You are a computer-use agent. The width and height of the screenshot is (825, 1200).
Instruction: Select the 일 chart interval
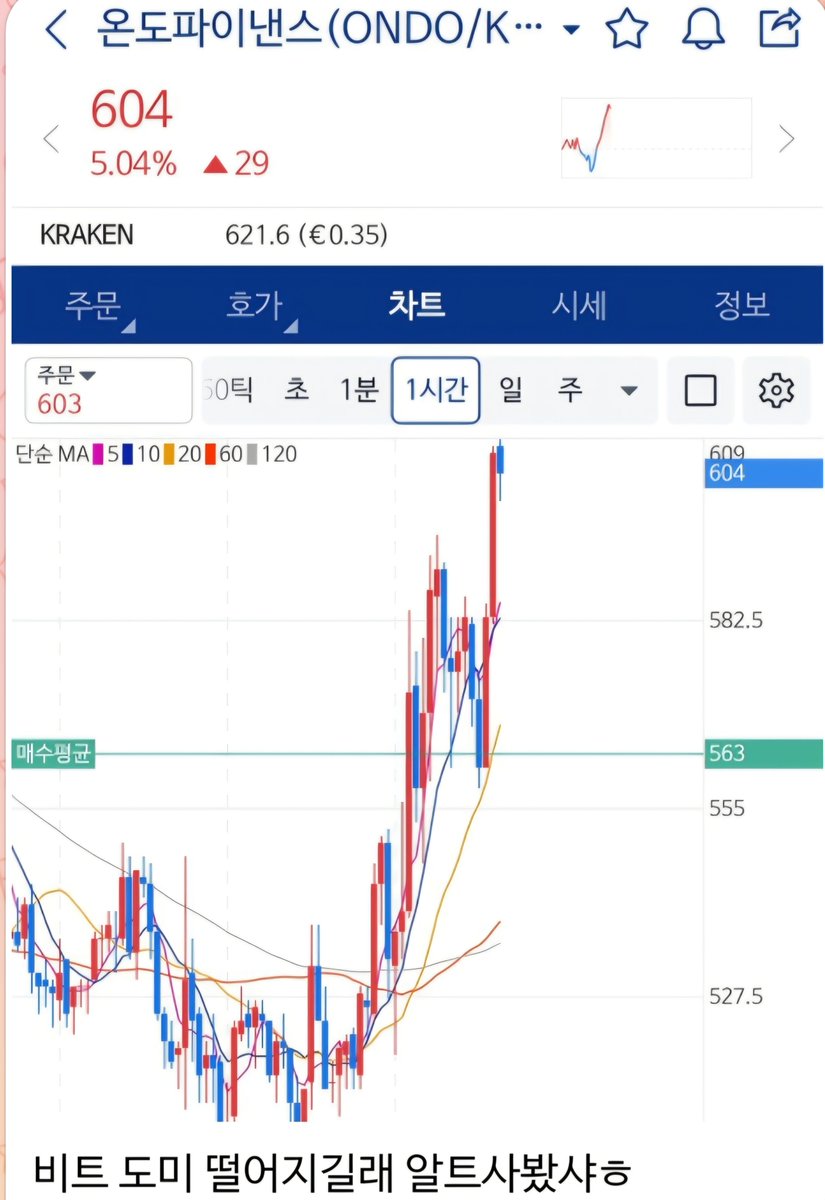point(511,390)
